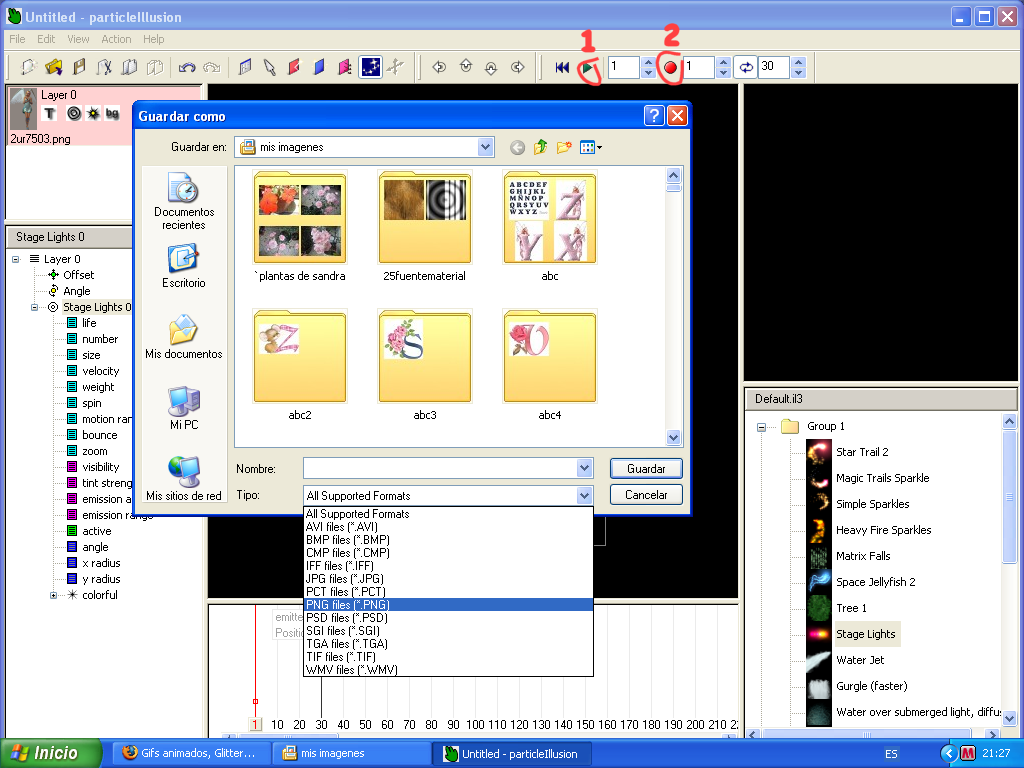This screenshot has width=1024, height=768.
Task: Click the New project toolbar icon
Action: click(27, 67)
